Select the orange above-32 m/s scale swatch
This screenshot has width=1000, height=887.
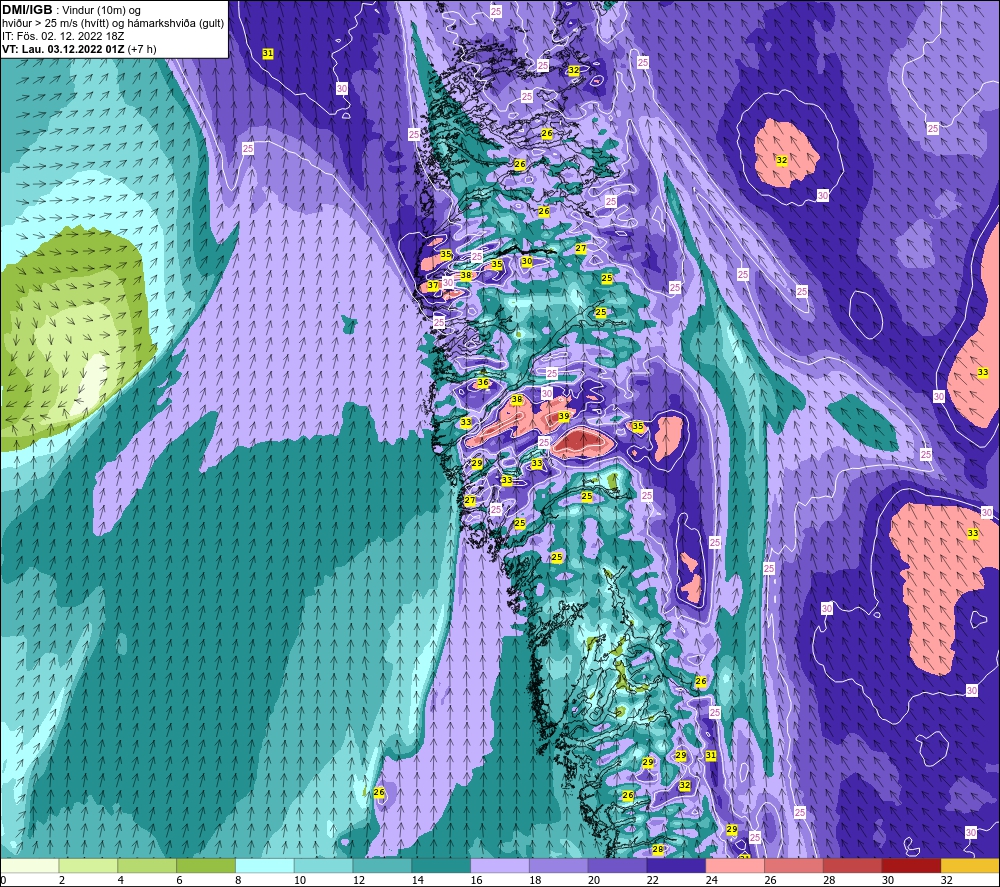970,865
